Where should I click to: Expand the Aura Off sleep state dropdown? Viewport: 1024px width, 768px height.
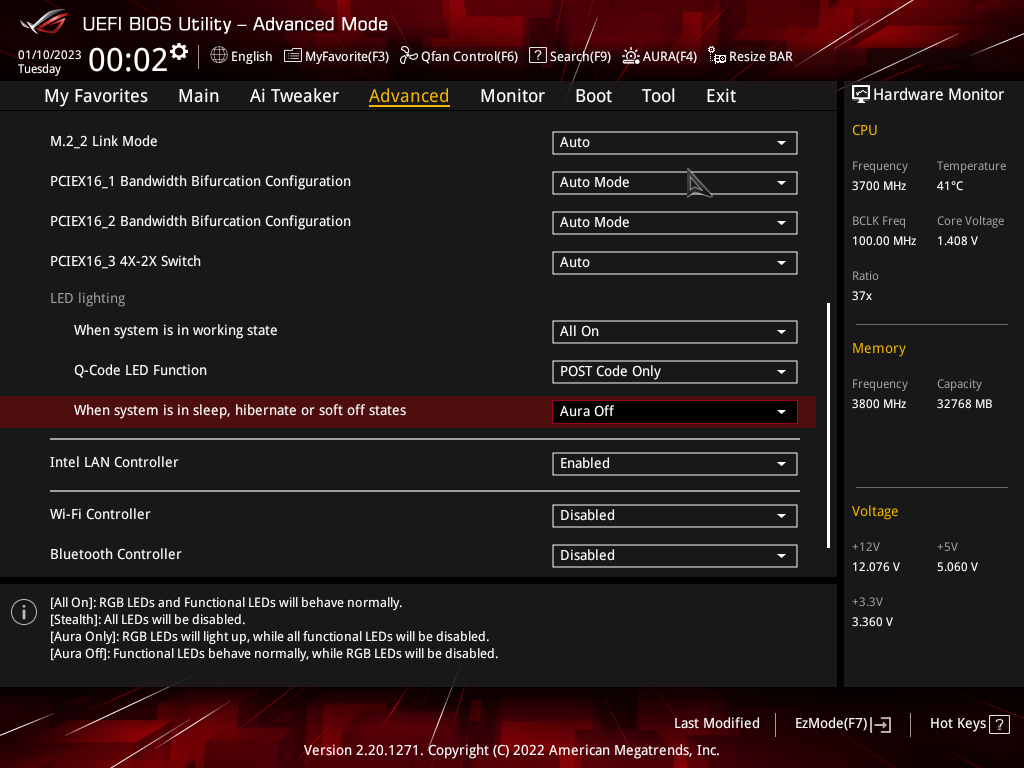675,411
